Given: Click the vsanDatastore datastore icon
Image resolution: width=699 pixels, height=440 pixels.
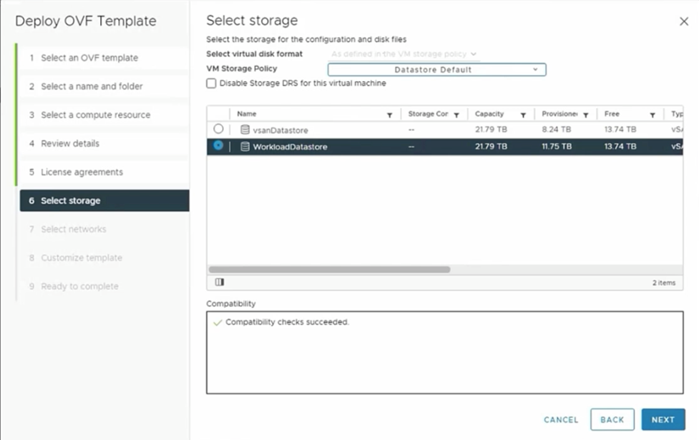Looking at the screenshot, I should [244, 130].
